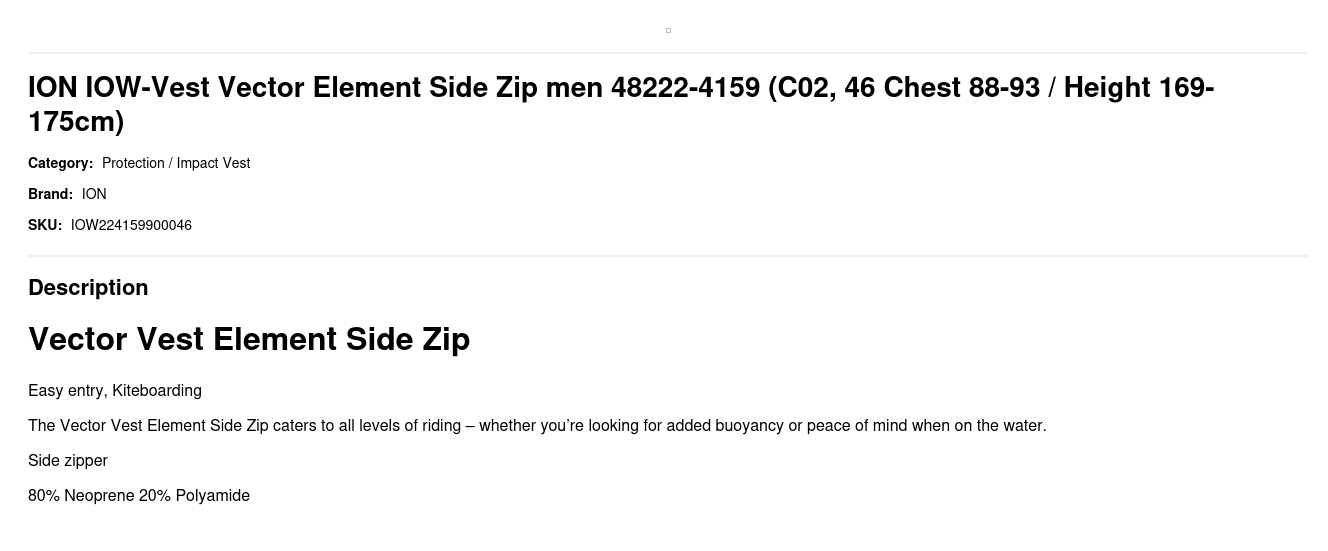Click the Side zipper text line
This screenshot has width=1328, height=551.
[x=68, y=460]
